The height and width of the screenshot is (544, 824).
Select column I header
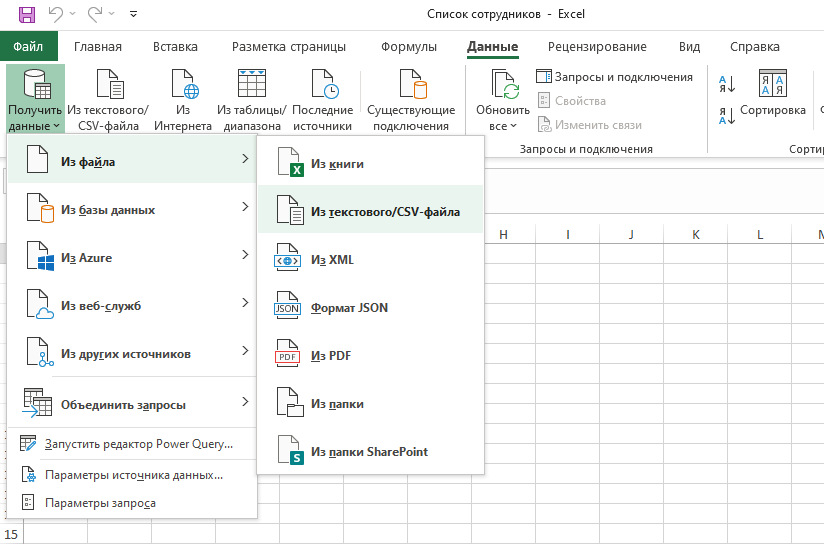coord(568,234)
